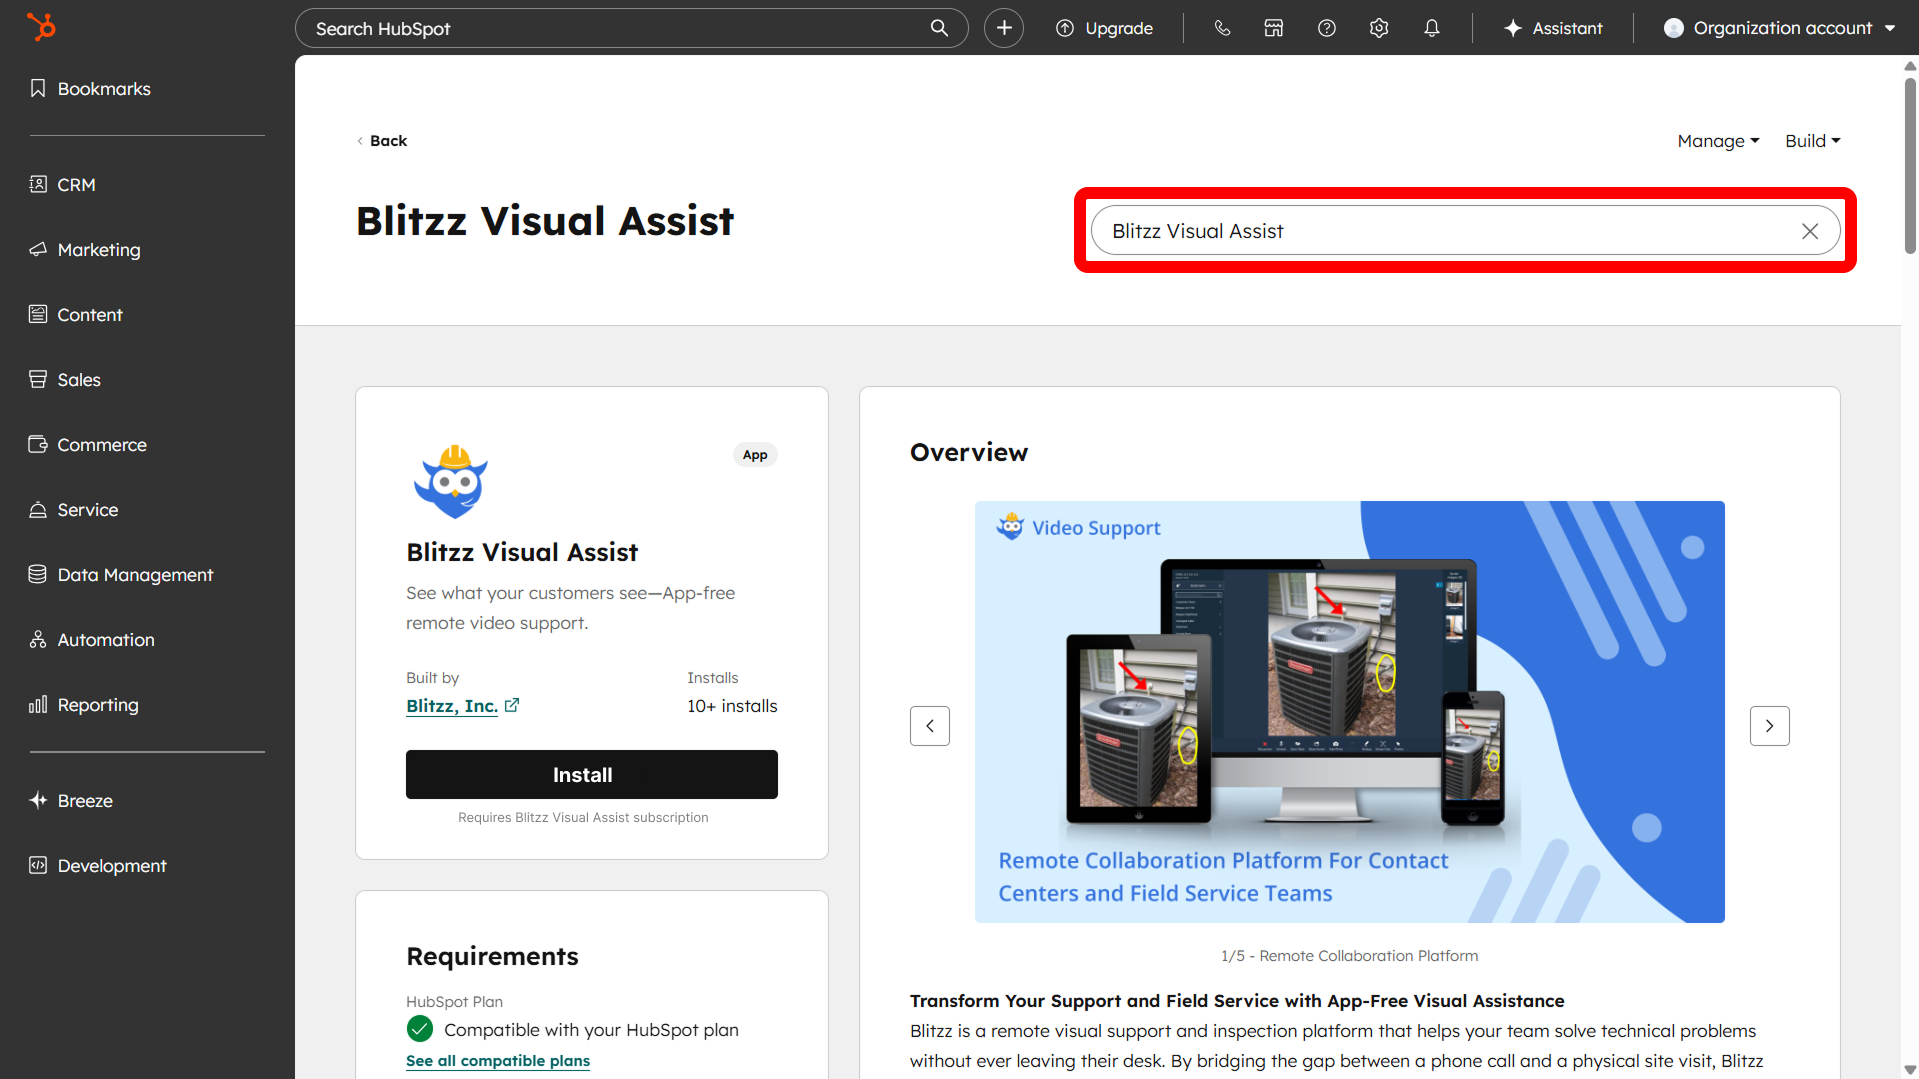1919x1079 pixels.
Task: Click the '10+ installs' text
Action: (x=732, y=706)
